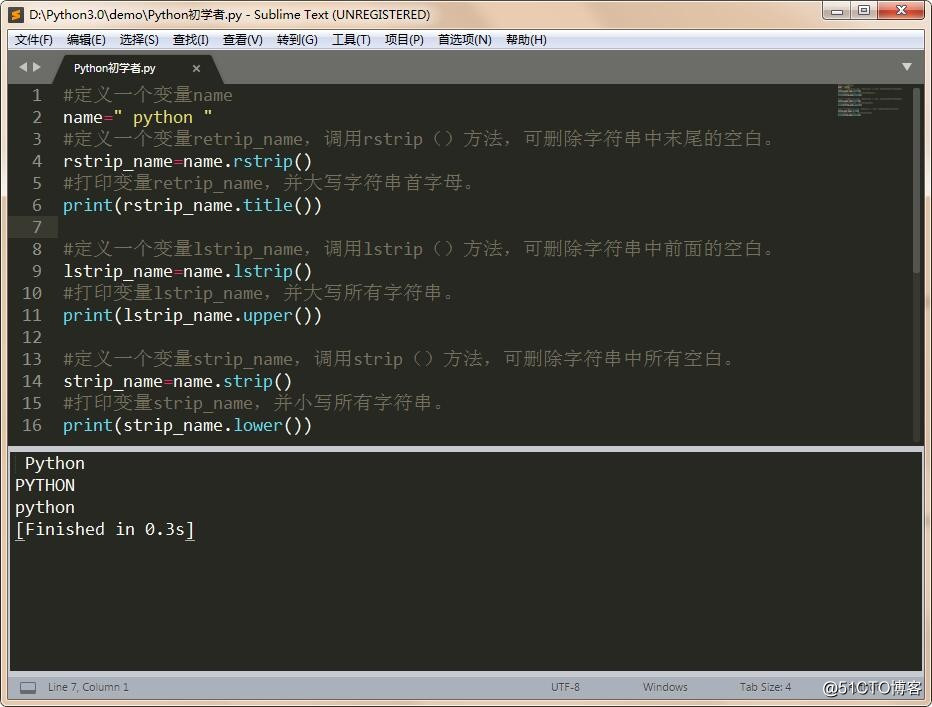Click line number 7 in the gutter
Viewport: 932px width, 707px height.
click(37, 227)
